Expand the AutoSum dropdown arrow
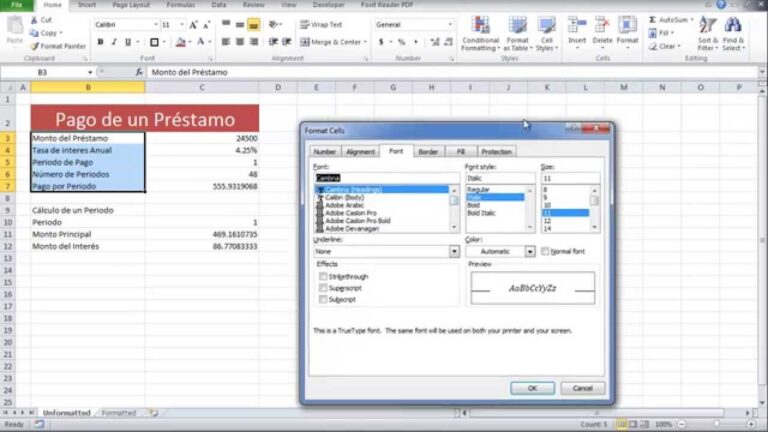 point(692,20)
